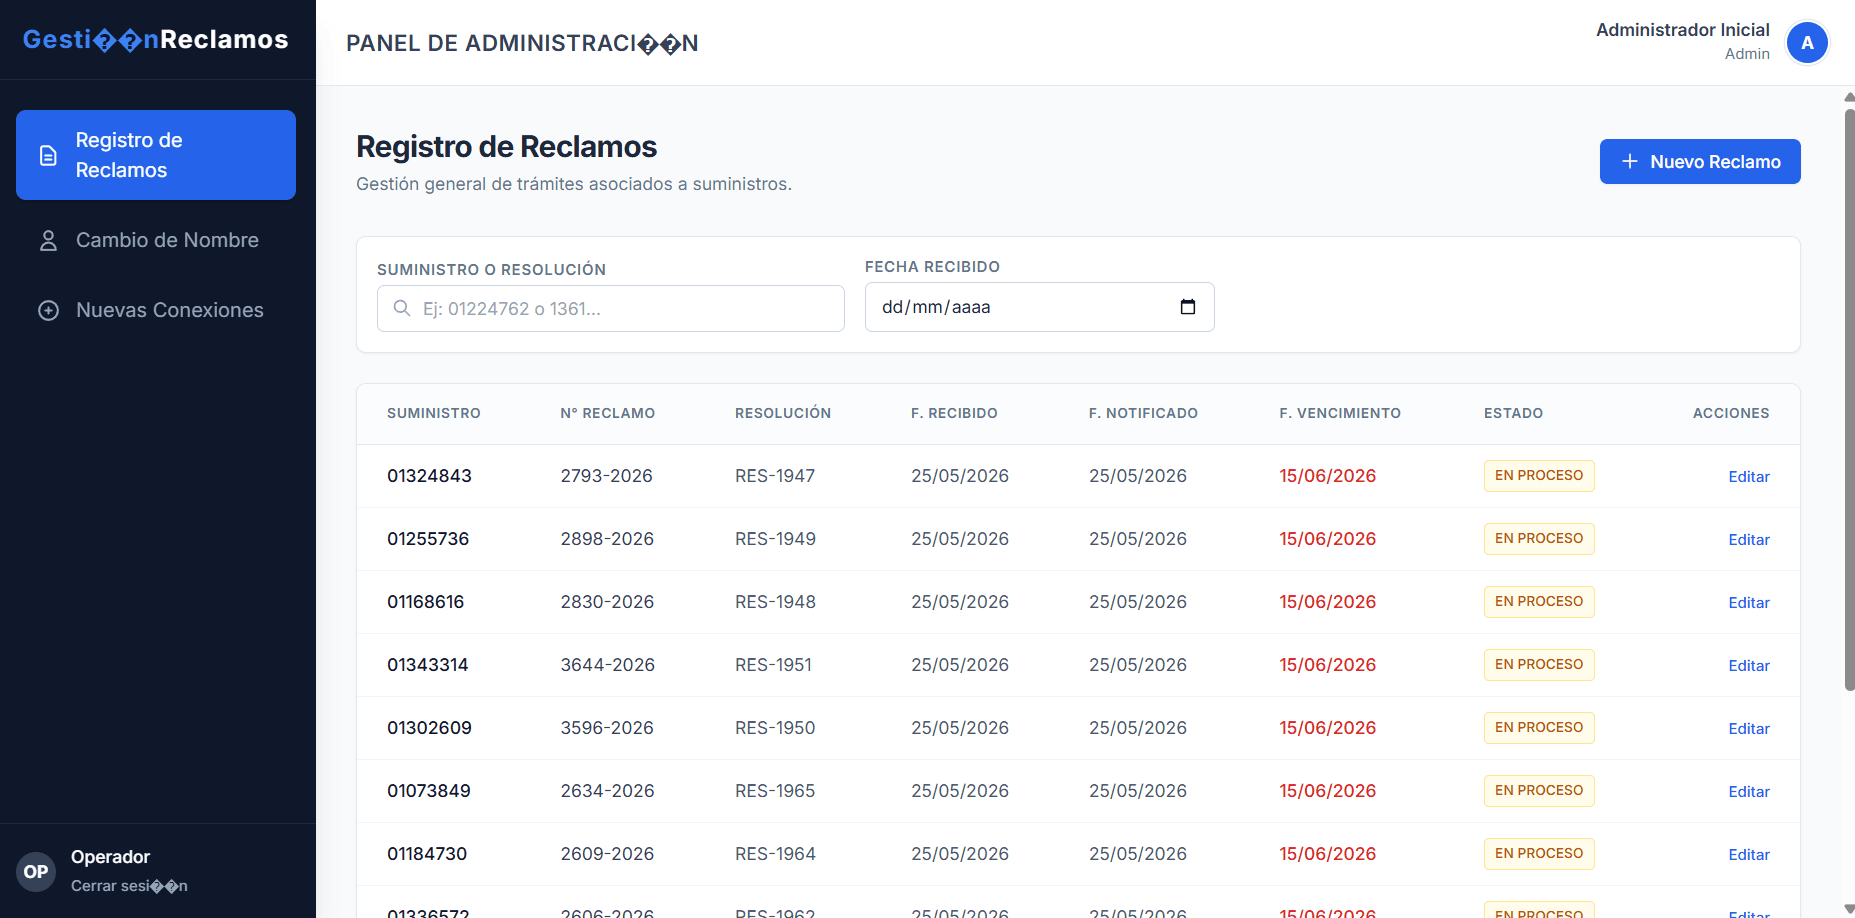Image resolution: width=1855 pixels, height=918 pixels.
Task: Click the search magnifier icon in the suministro field
Action: pyautogui.click(x=402, y=308)
